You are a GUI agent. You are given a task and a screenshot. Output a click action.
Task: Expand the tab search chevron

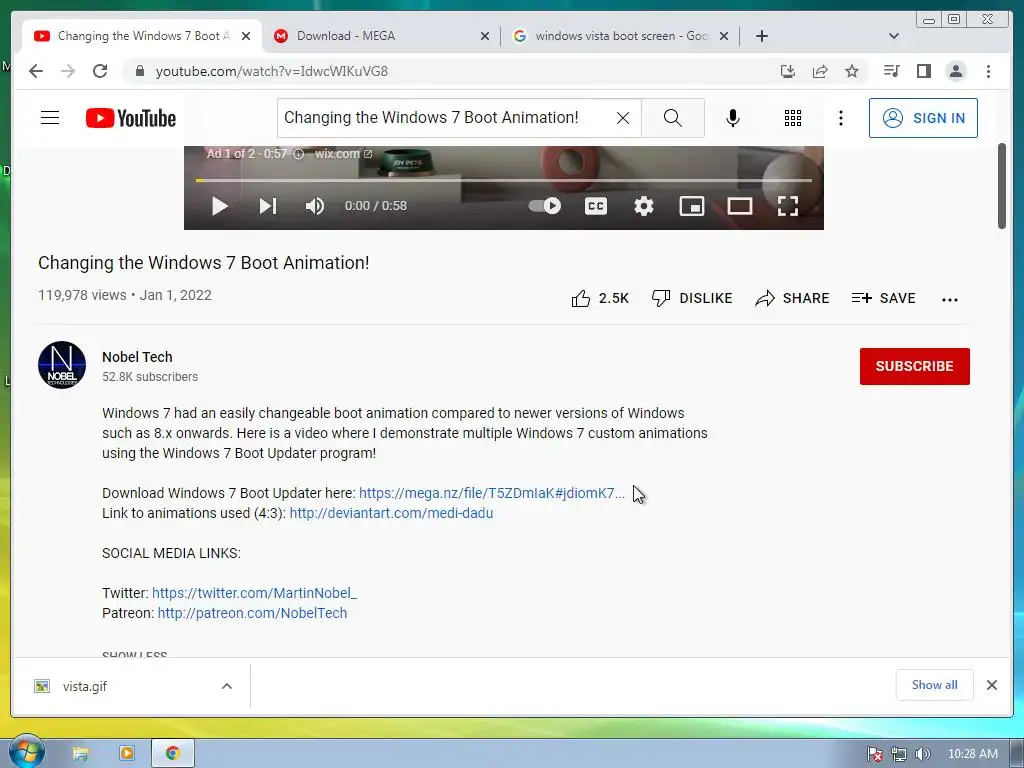point(894,36)
